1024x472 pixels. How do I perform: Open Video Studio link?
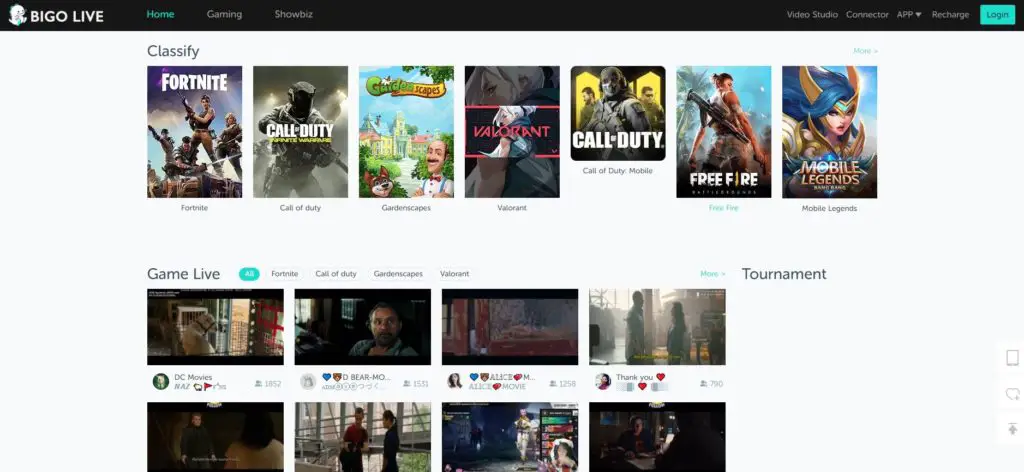pyautogui.click(x=812, y=14)
